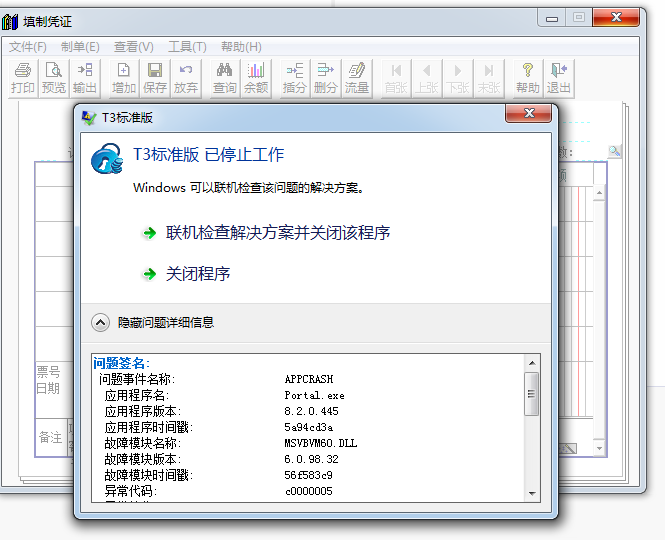Viewport: 665px width, 540px height.
Task: Go to next voucher 下张
Action: coord(458,78)
